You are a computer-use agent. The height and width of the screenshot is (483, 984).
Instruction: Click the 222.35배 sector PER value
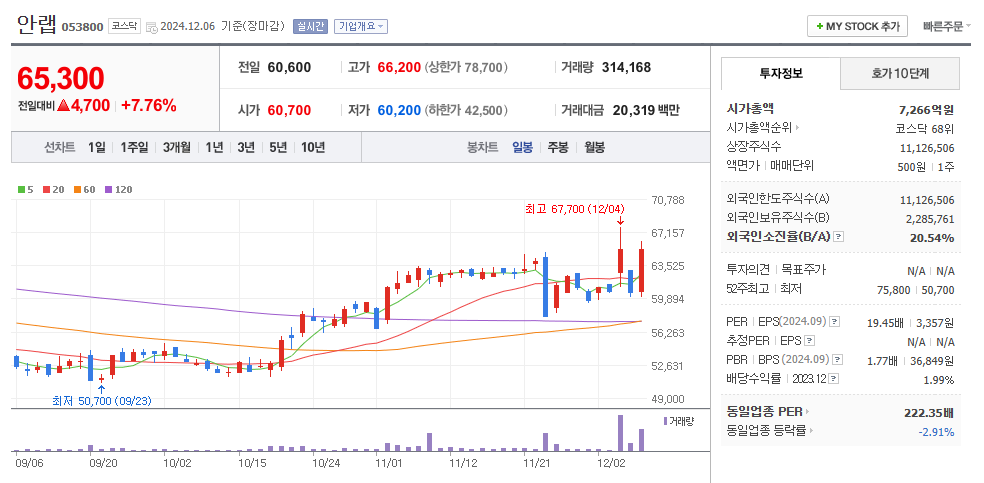tap(928, 413)
